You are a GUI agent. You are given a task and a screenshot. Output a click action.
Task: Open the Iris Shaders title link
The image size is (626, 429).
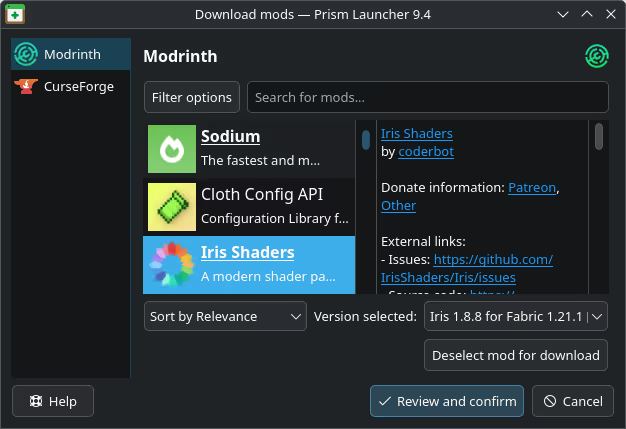click(416, 133)
